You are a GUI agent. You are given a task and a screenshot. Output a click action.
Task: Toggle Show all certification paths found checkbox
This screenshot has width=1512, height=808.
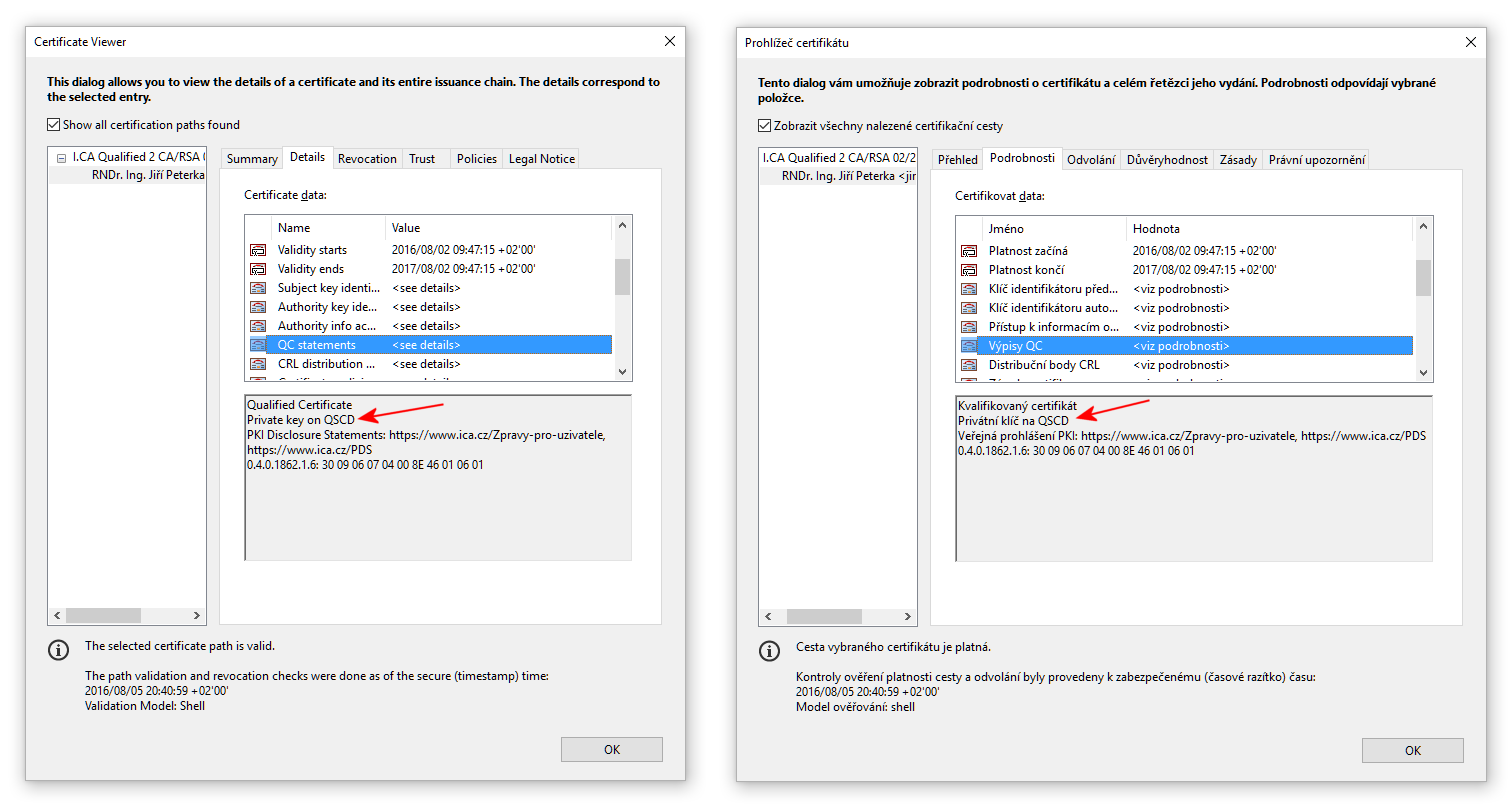[x=53, y=125]
